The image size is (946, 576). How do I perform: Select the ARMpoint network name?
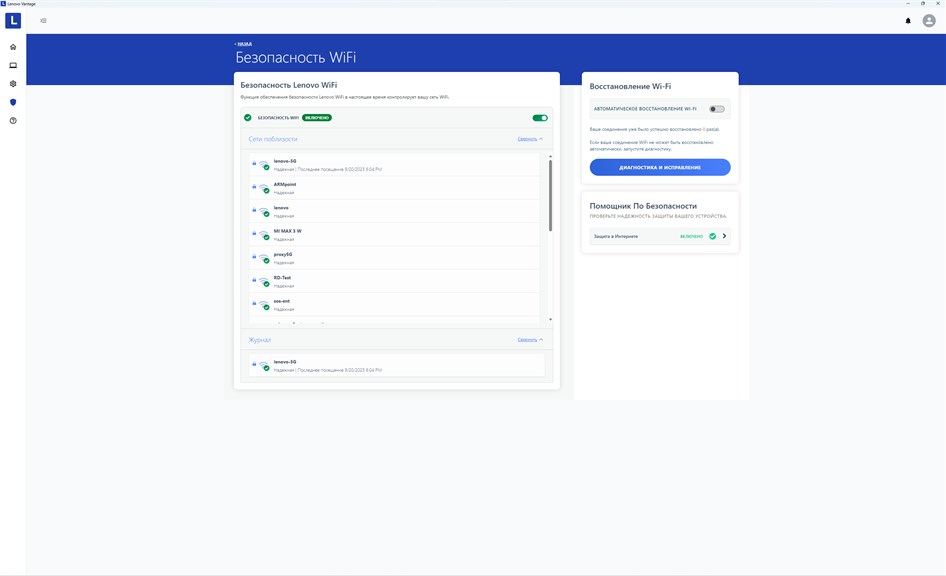[285, 185]
